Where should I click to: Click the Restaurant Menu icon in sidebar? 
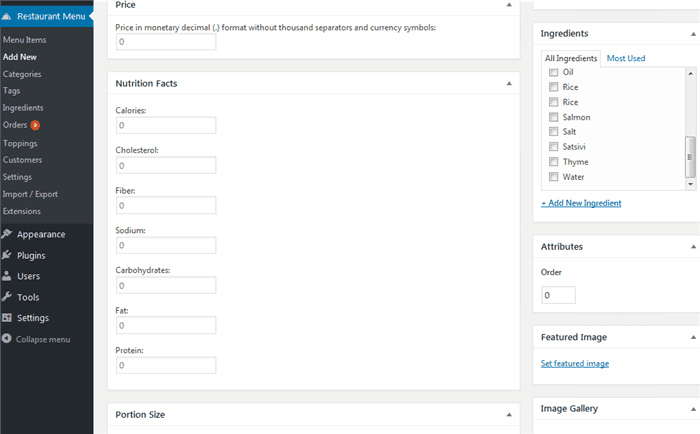(8, 17)
